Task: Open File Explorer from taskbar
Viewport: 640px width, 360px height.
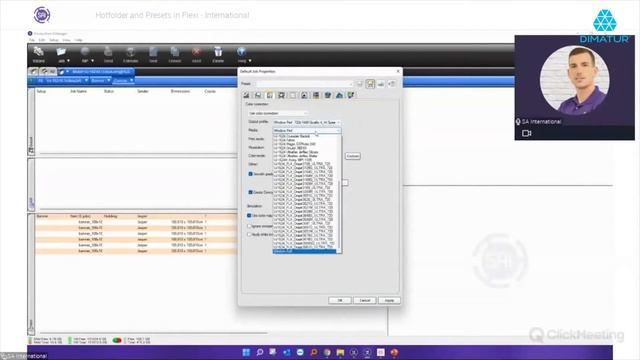Action: [340, 352]
